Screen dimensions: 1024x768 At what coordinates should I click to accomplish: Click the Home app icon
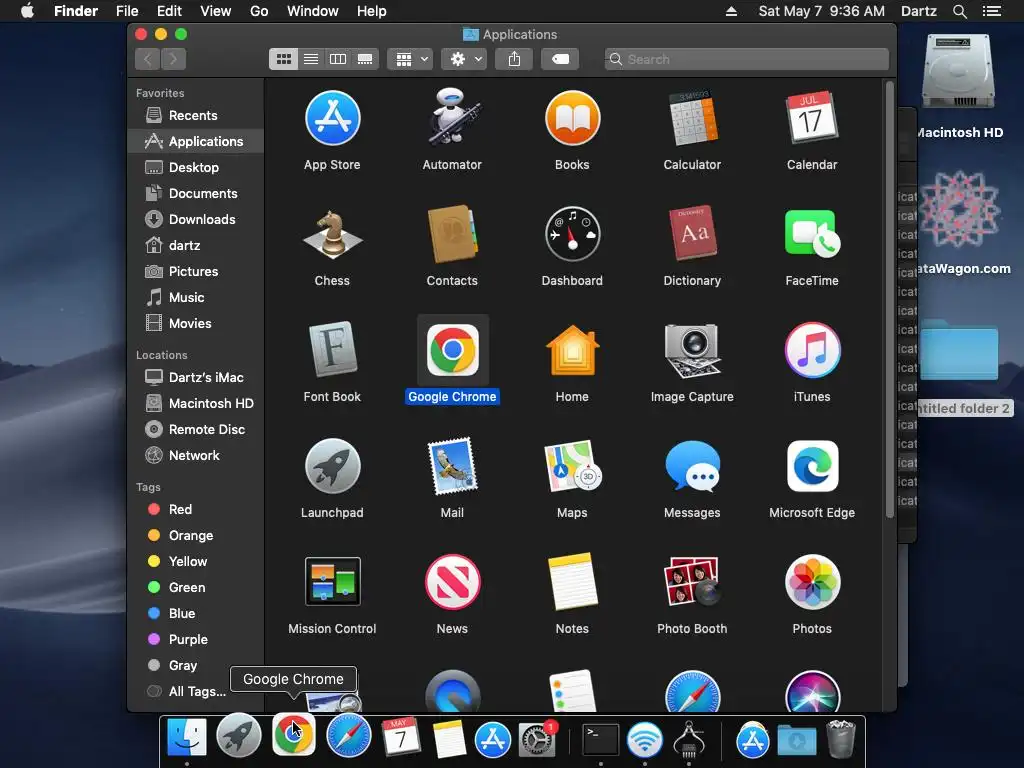click(572, 350)
